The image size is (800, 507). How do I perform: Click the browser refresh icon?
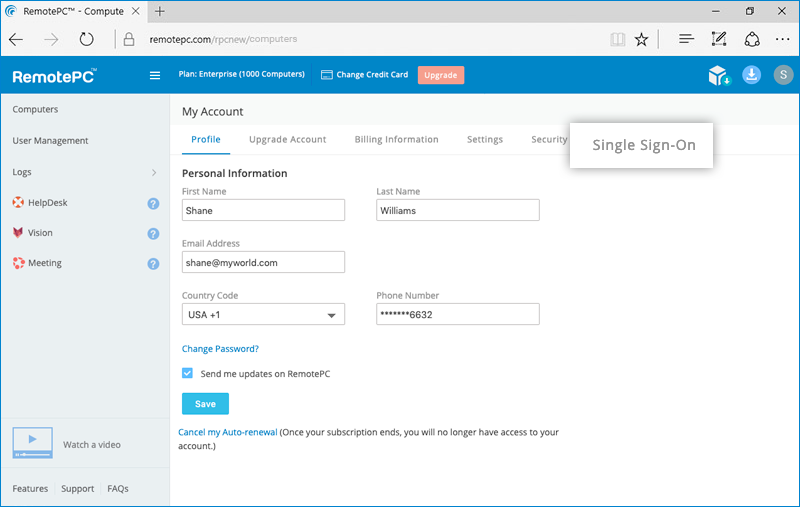[86, 40]
